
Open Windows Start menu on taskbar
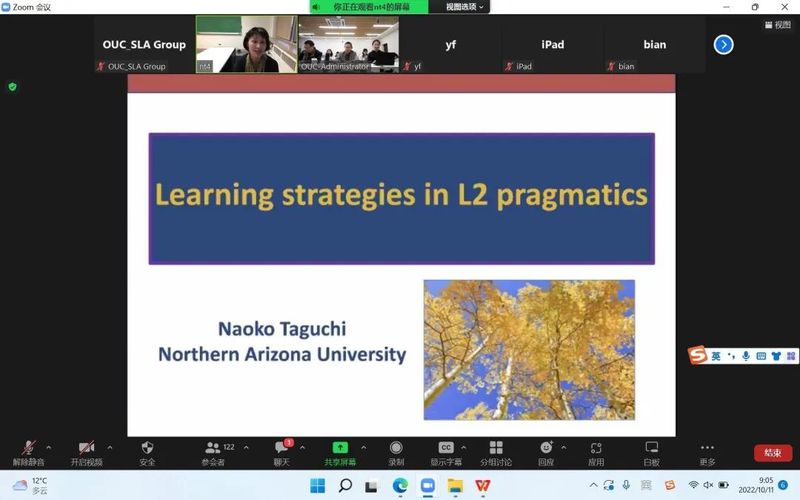318,486
